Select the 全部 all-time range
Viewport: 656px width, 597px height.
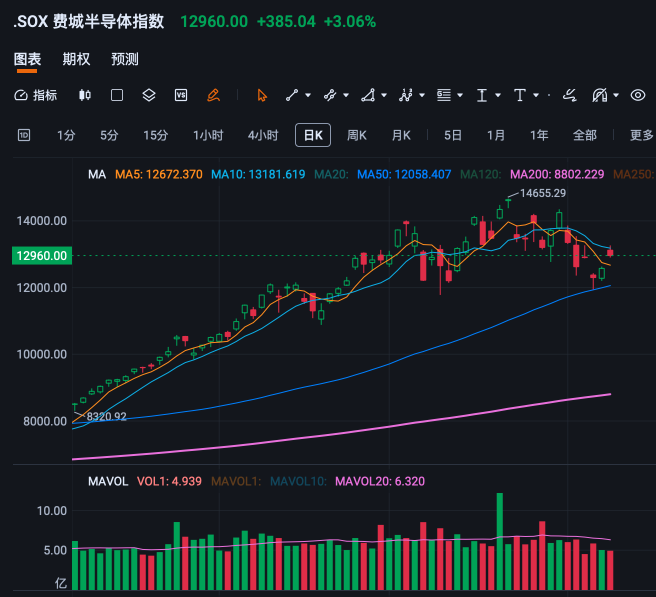pos(584,135)
